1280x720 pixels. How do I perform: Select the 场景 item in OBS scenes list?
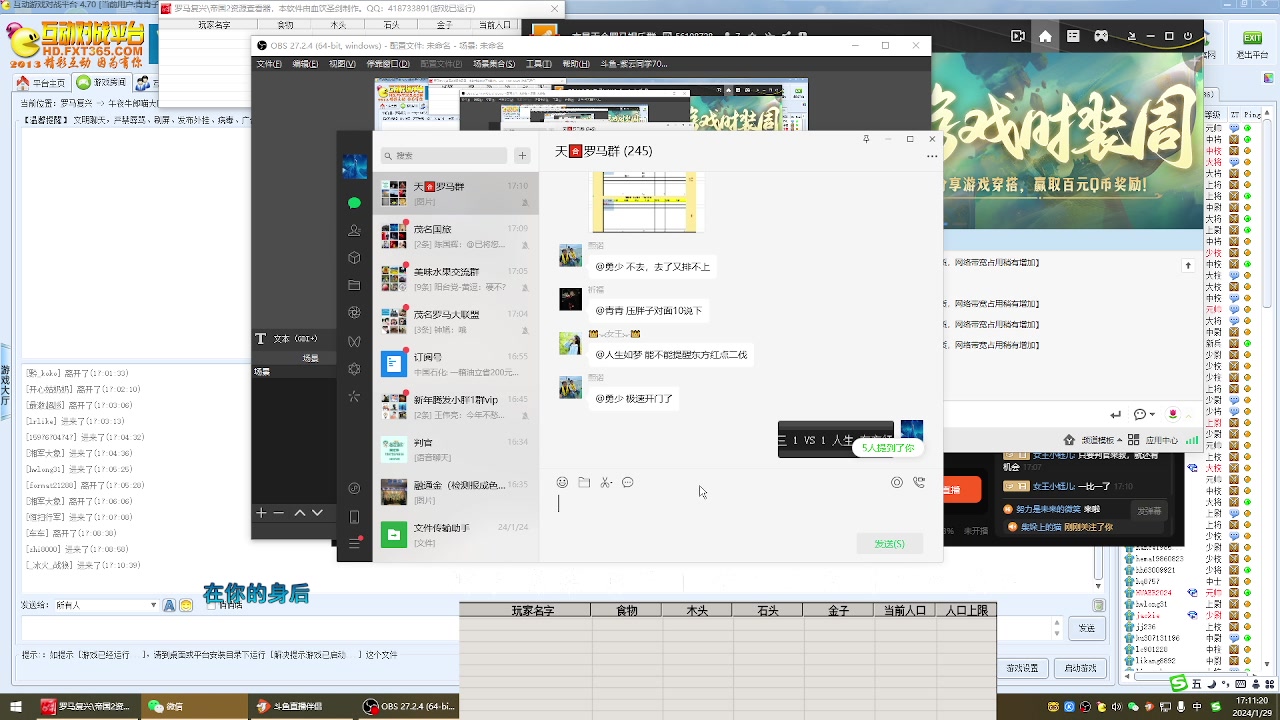[294, 372]
